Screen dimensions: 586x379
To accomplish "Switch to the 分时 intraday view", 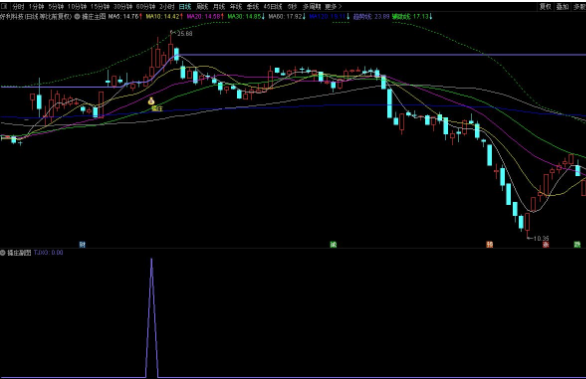I will [x=18, y=6].
